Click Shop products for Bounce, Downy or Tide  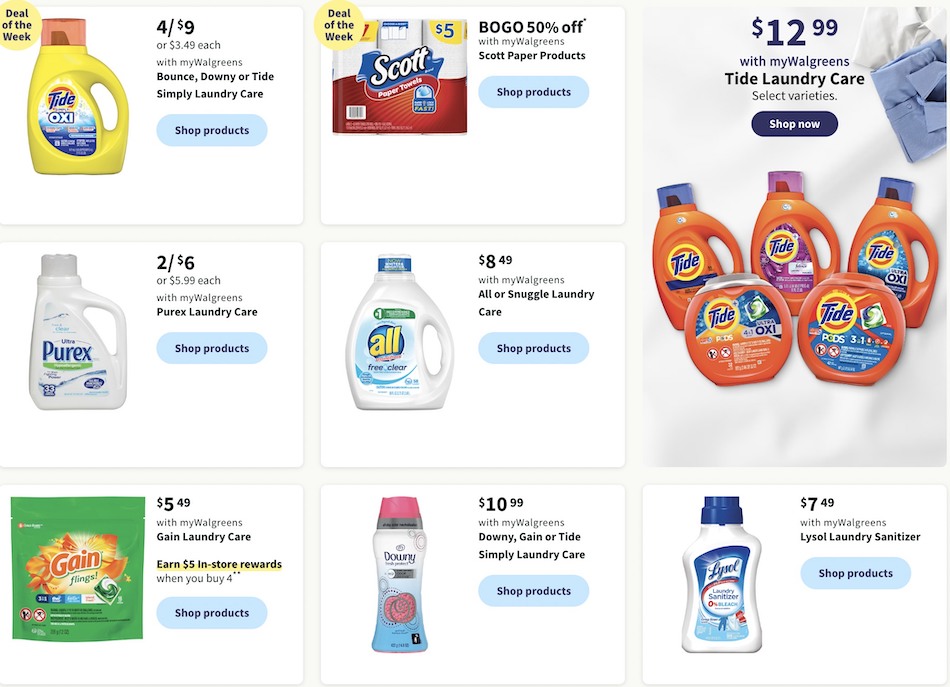tap(211, 130)
